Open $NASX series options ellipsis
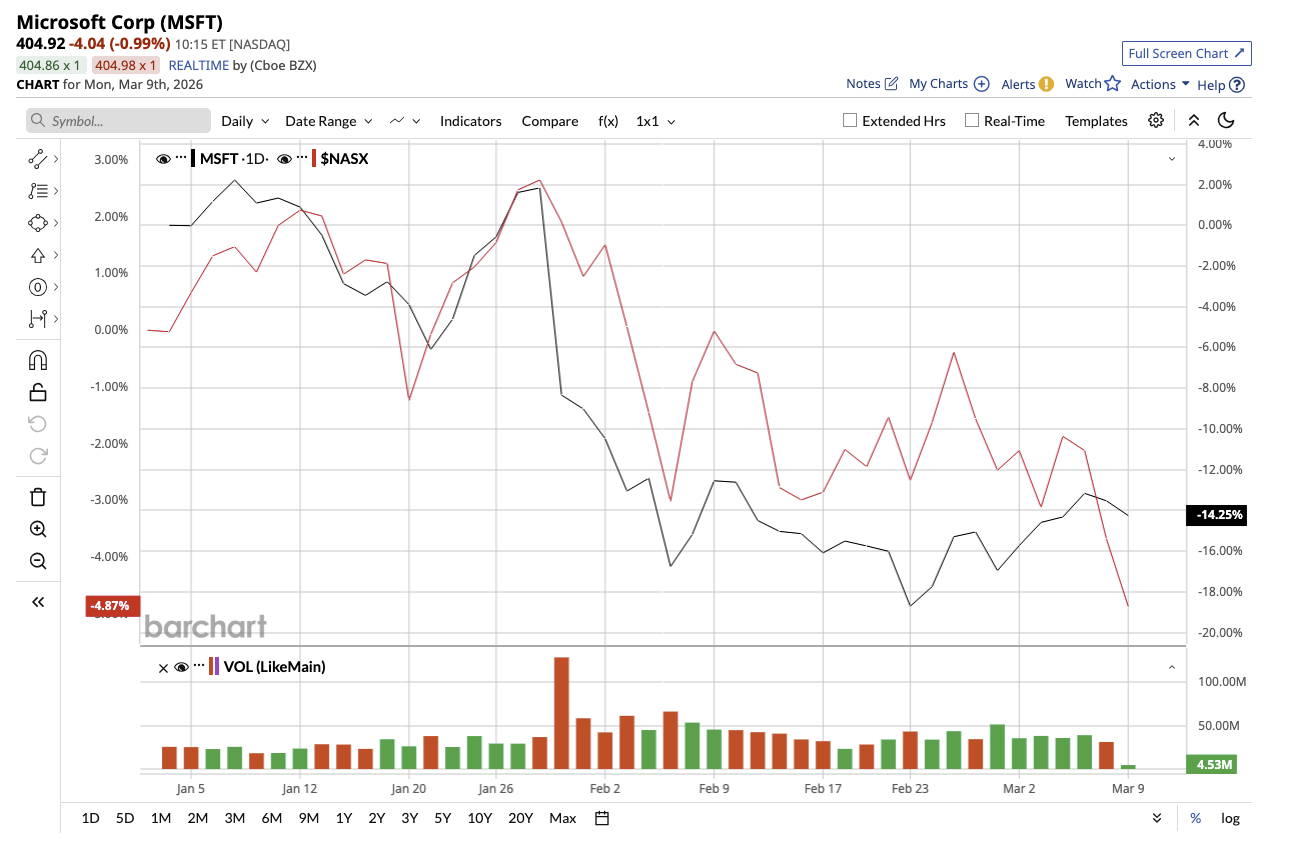1304x868 pixels. [302, 158]
